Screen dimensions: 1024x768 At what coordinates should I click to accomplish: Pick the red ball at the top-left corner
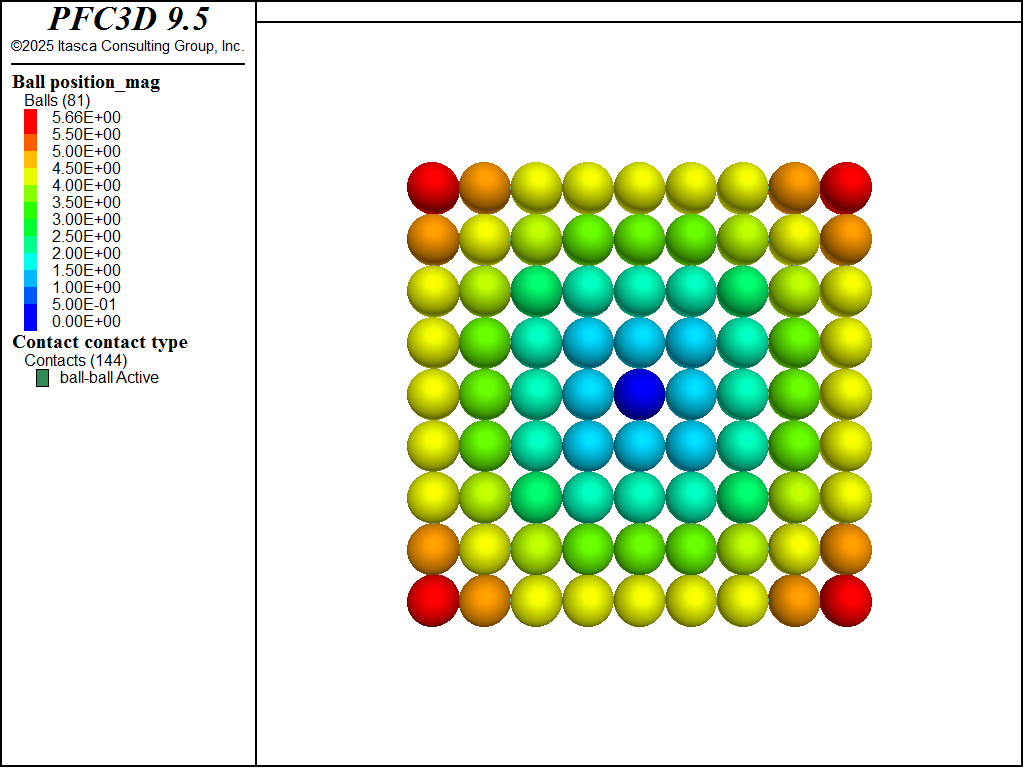[433, 188]
